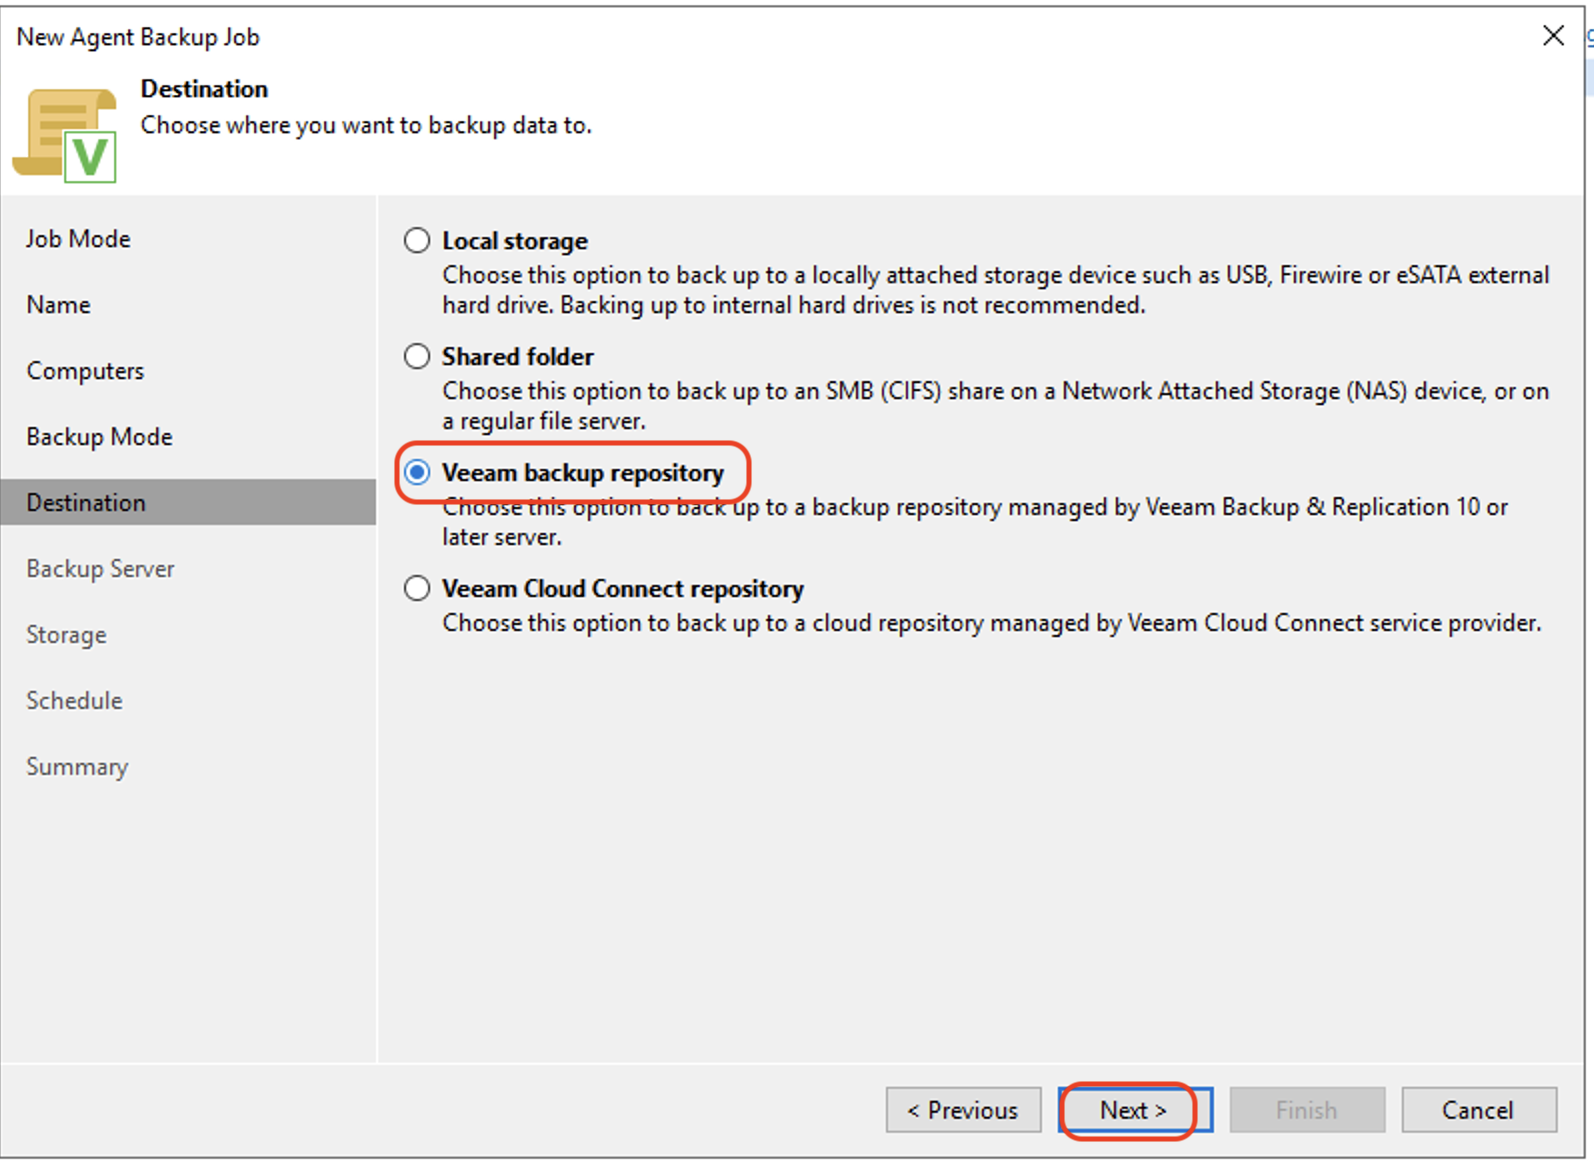Jump to the Backup Server step
The height and width of the screenshot is (1162, 1594).
pos(100,569)
